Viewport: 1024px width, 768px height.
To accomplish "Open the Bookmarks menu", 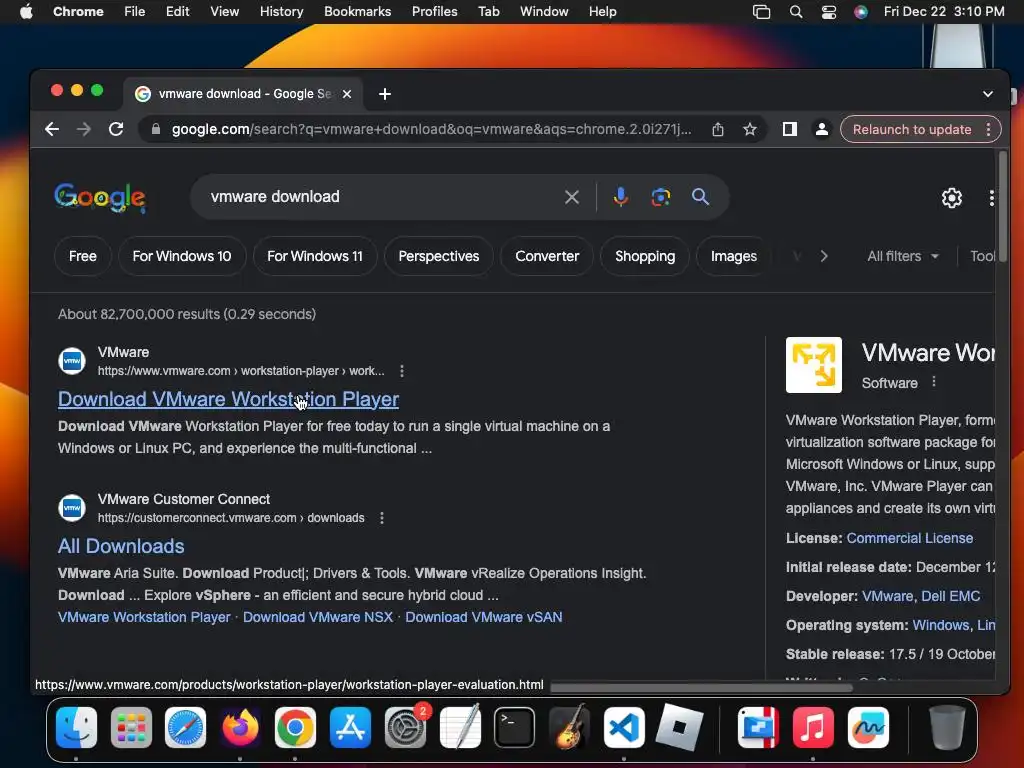I will click(x=357, y=12).
